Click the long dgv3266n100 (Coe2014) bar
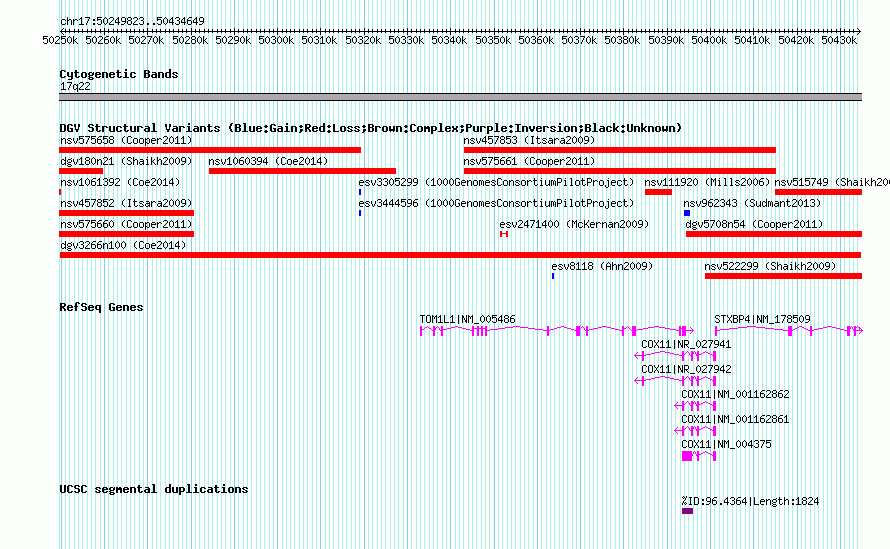The image size is (890, 549). click(x=460, y=255)
